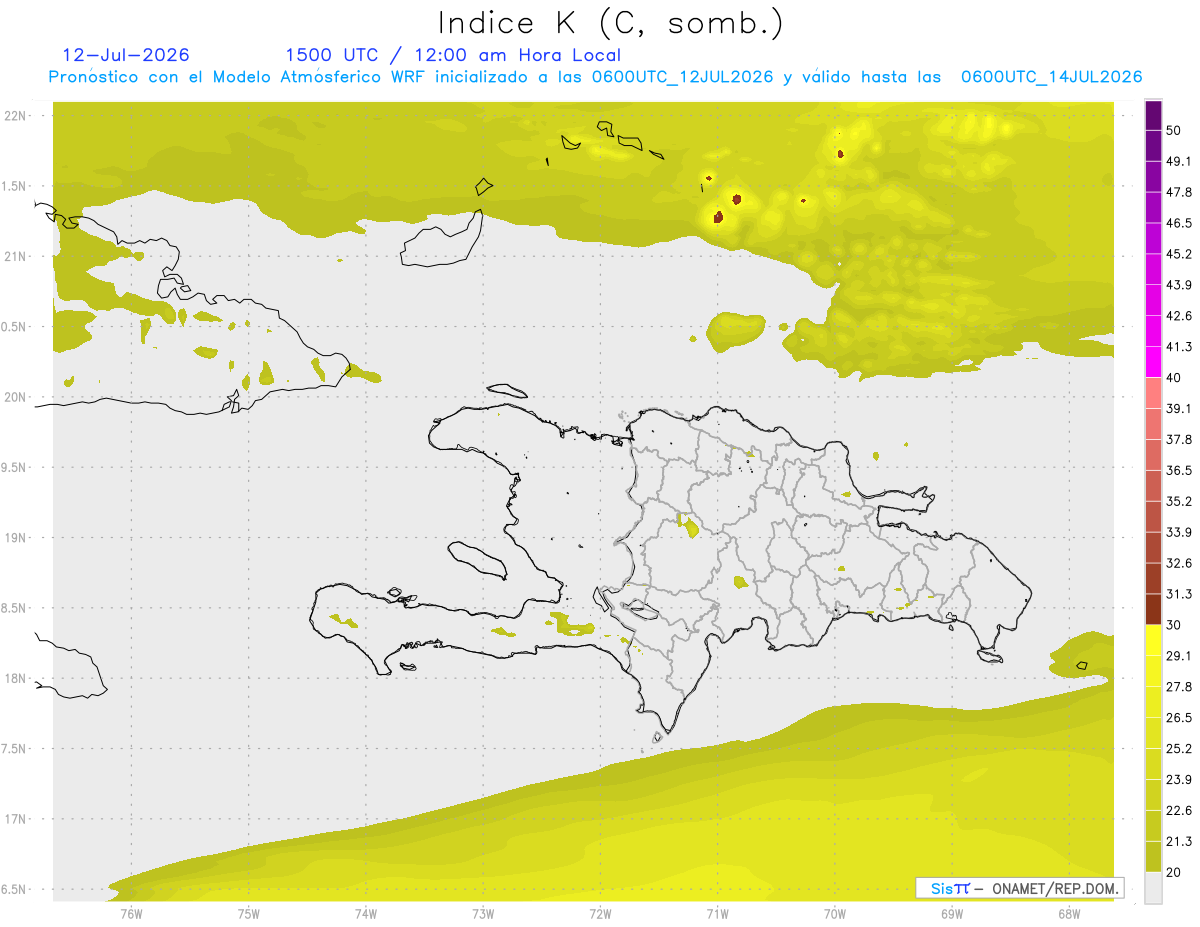Click the valid-until time "0600UTC_14JUL2026"
1200x927 pixels.
(1051, 77)
